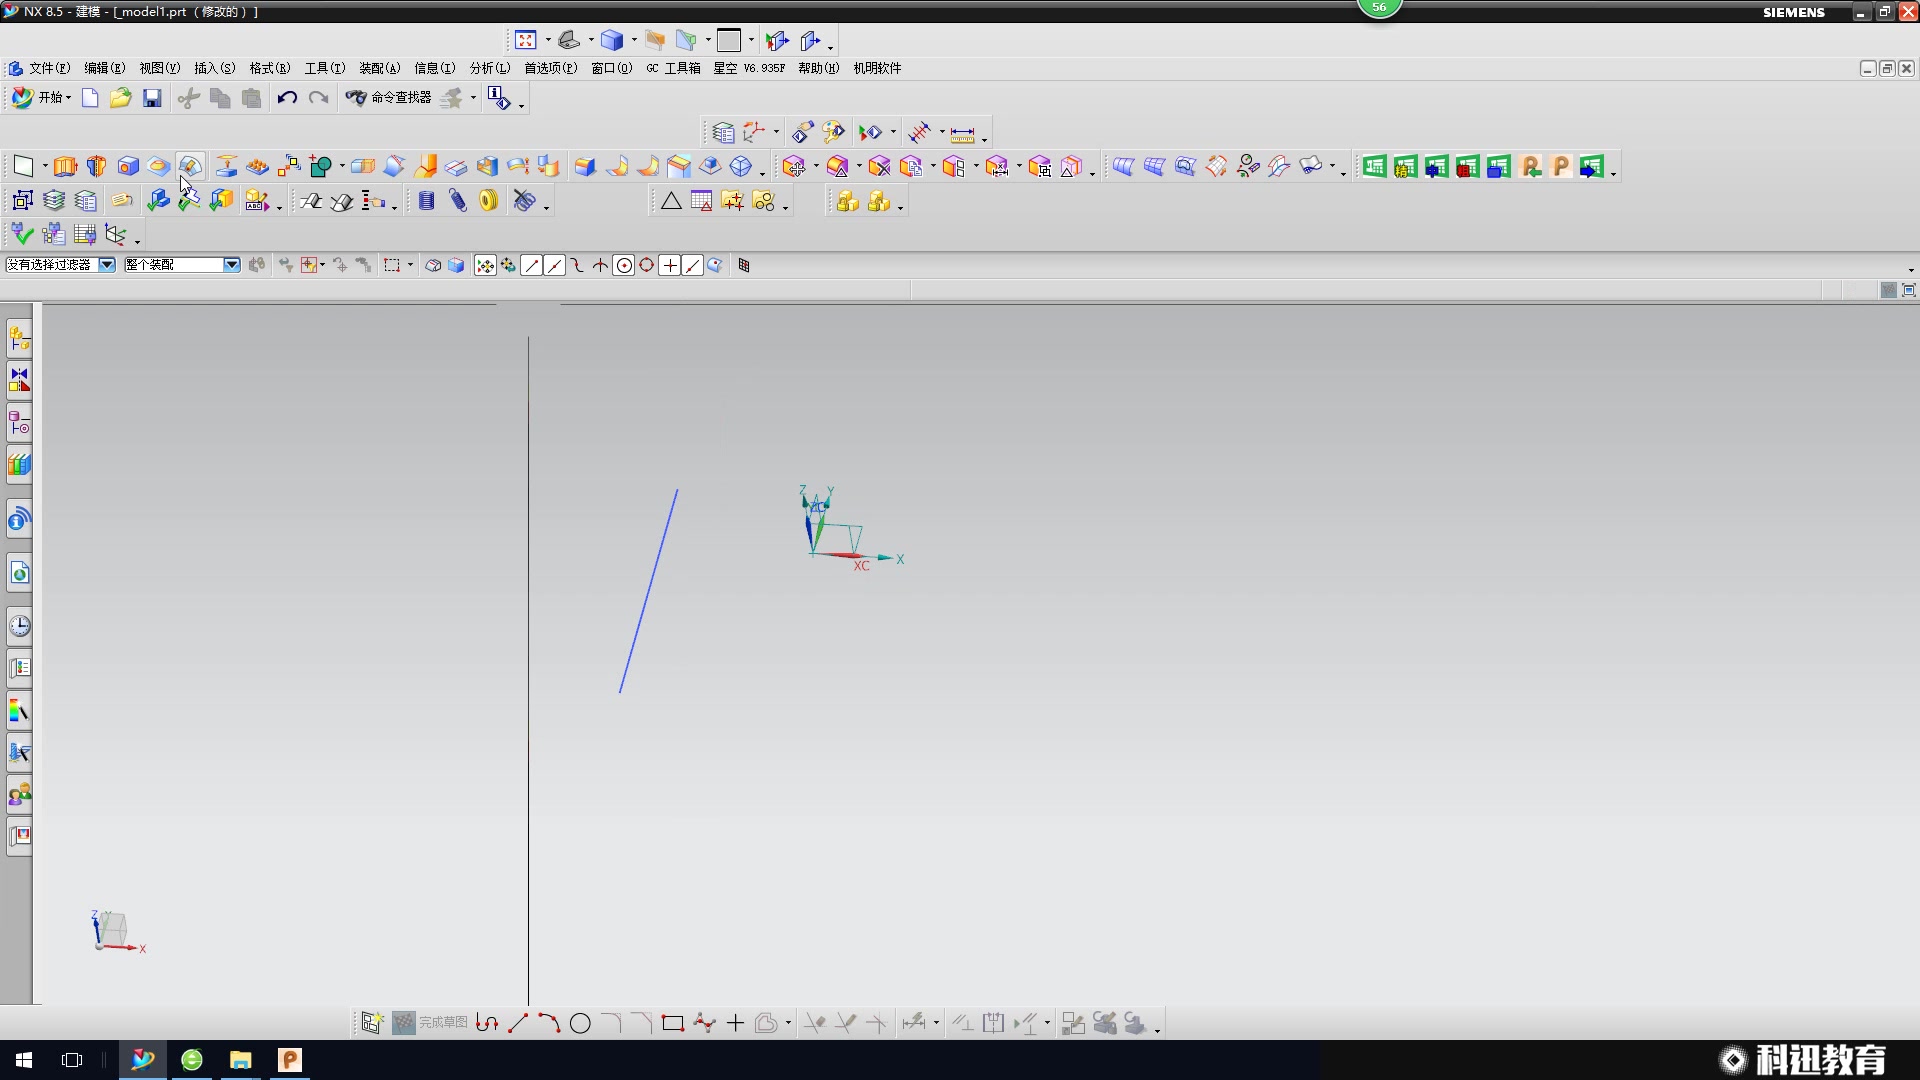Toggle the arc center snap point
Viewport: 1920px width, 1080px height.
tap(624, 265)
